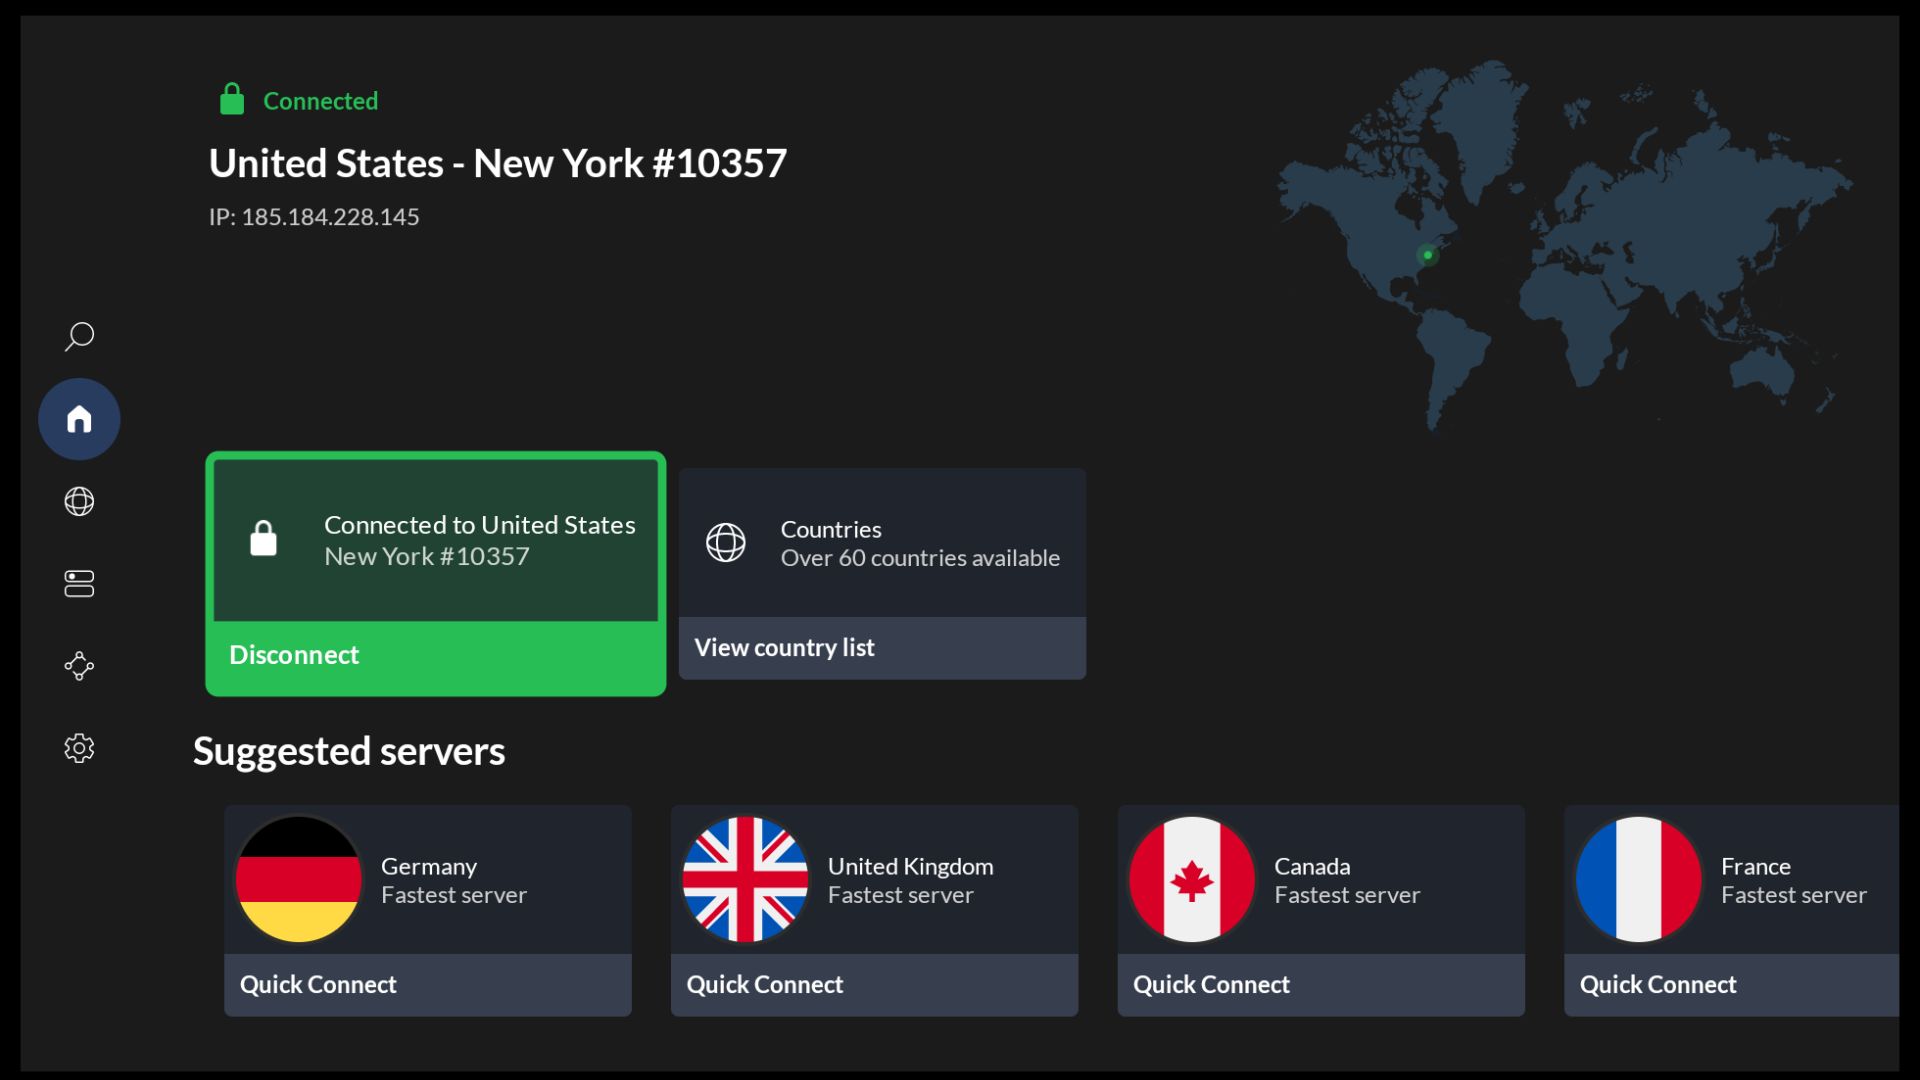Open the Meshnet sidebar icon

pos(79,665)
